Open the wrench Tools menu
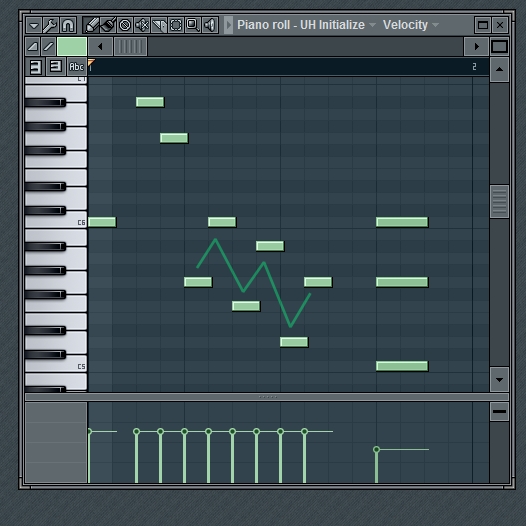The height and width of the screenshot is (526, 526). 51,25
